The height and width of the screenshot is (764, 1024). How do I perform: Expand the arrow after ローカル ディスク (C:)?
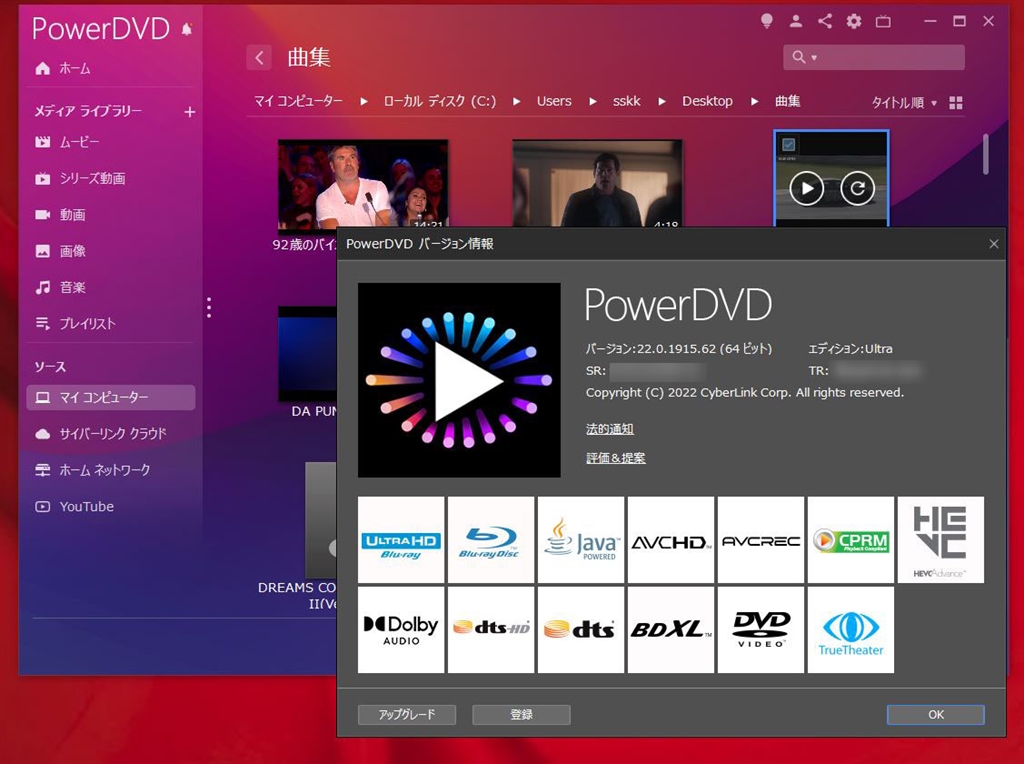[x=517, y=101]
